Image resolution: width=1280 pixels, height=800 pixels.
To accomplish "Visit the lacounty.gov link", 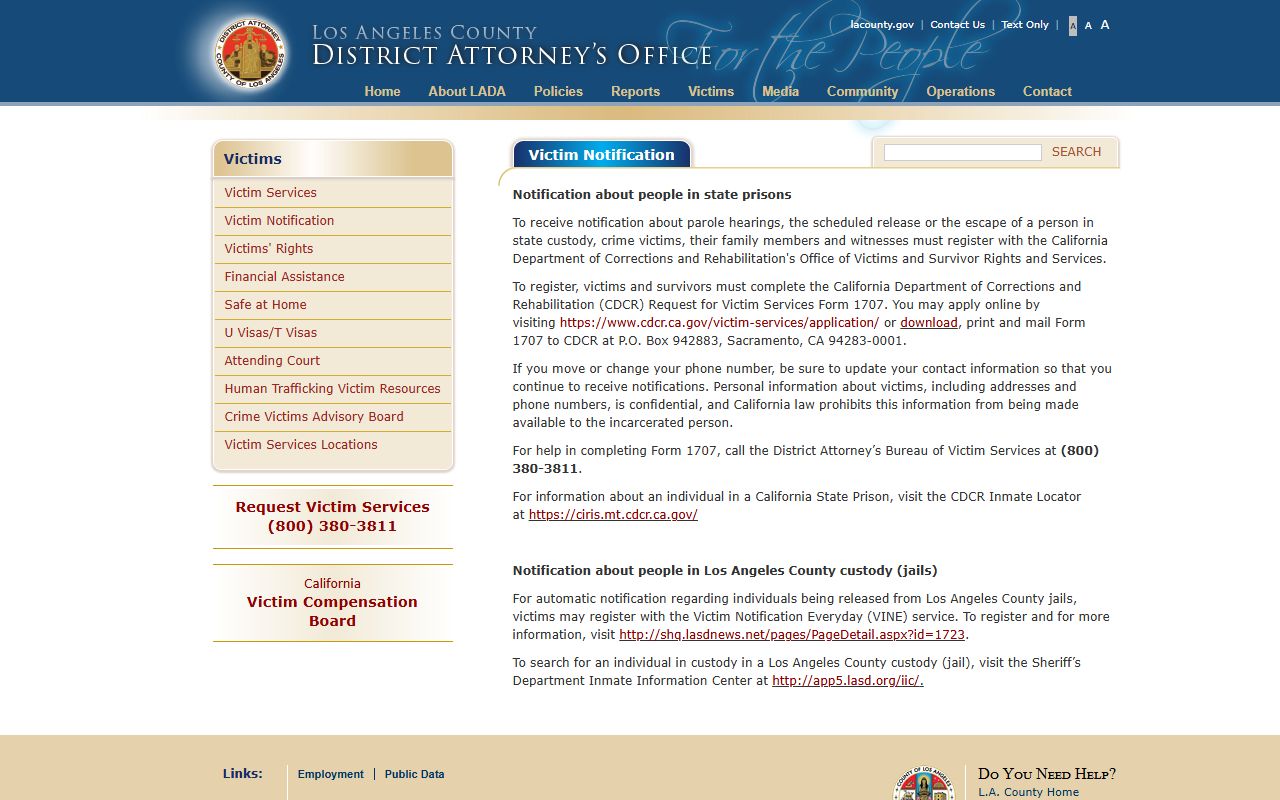I will 882,25.
